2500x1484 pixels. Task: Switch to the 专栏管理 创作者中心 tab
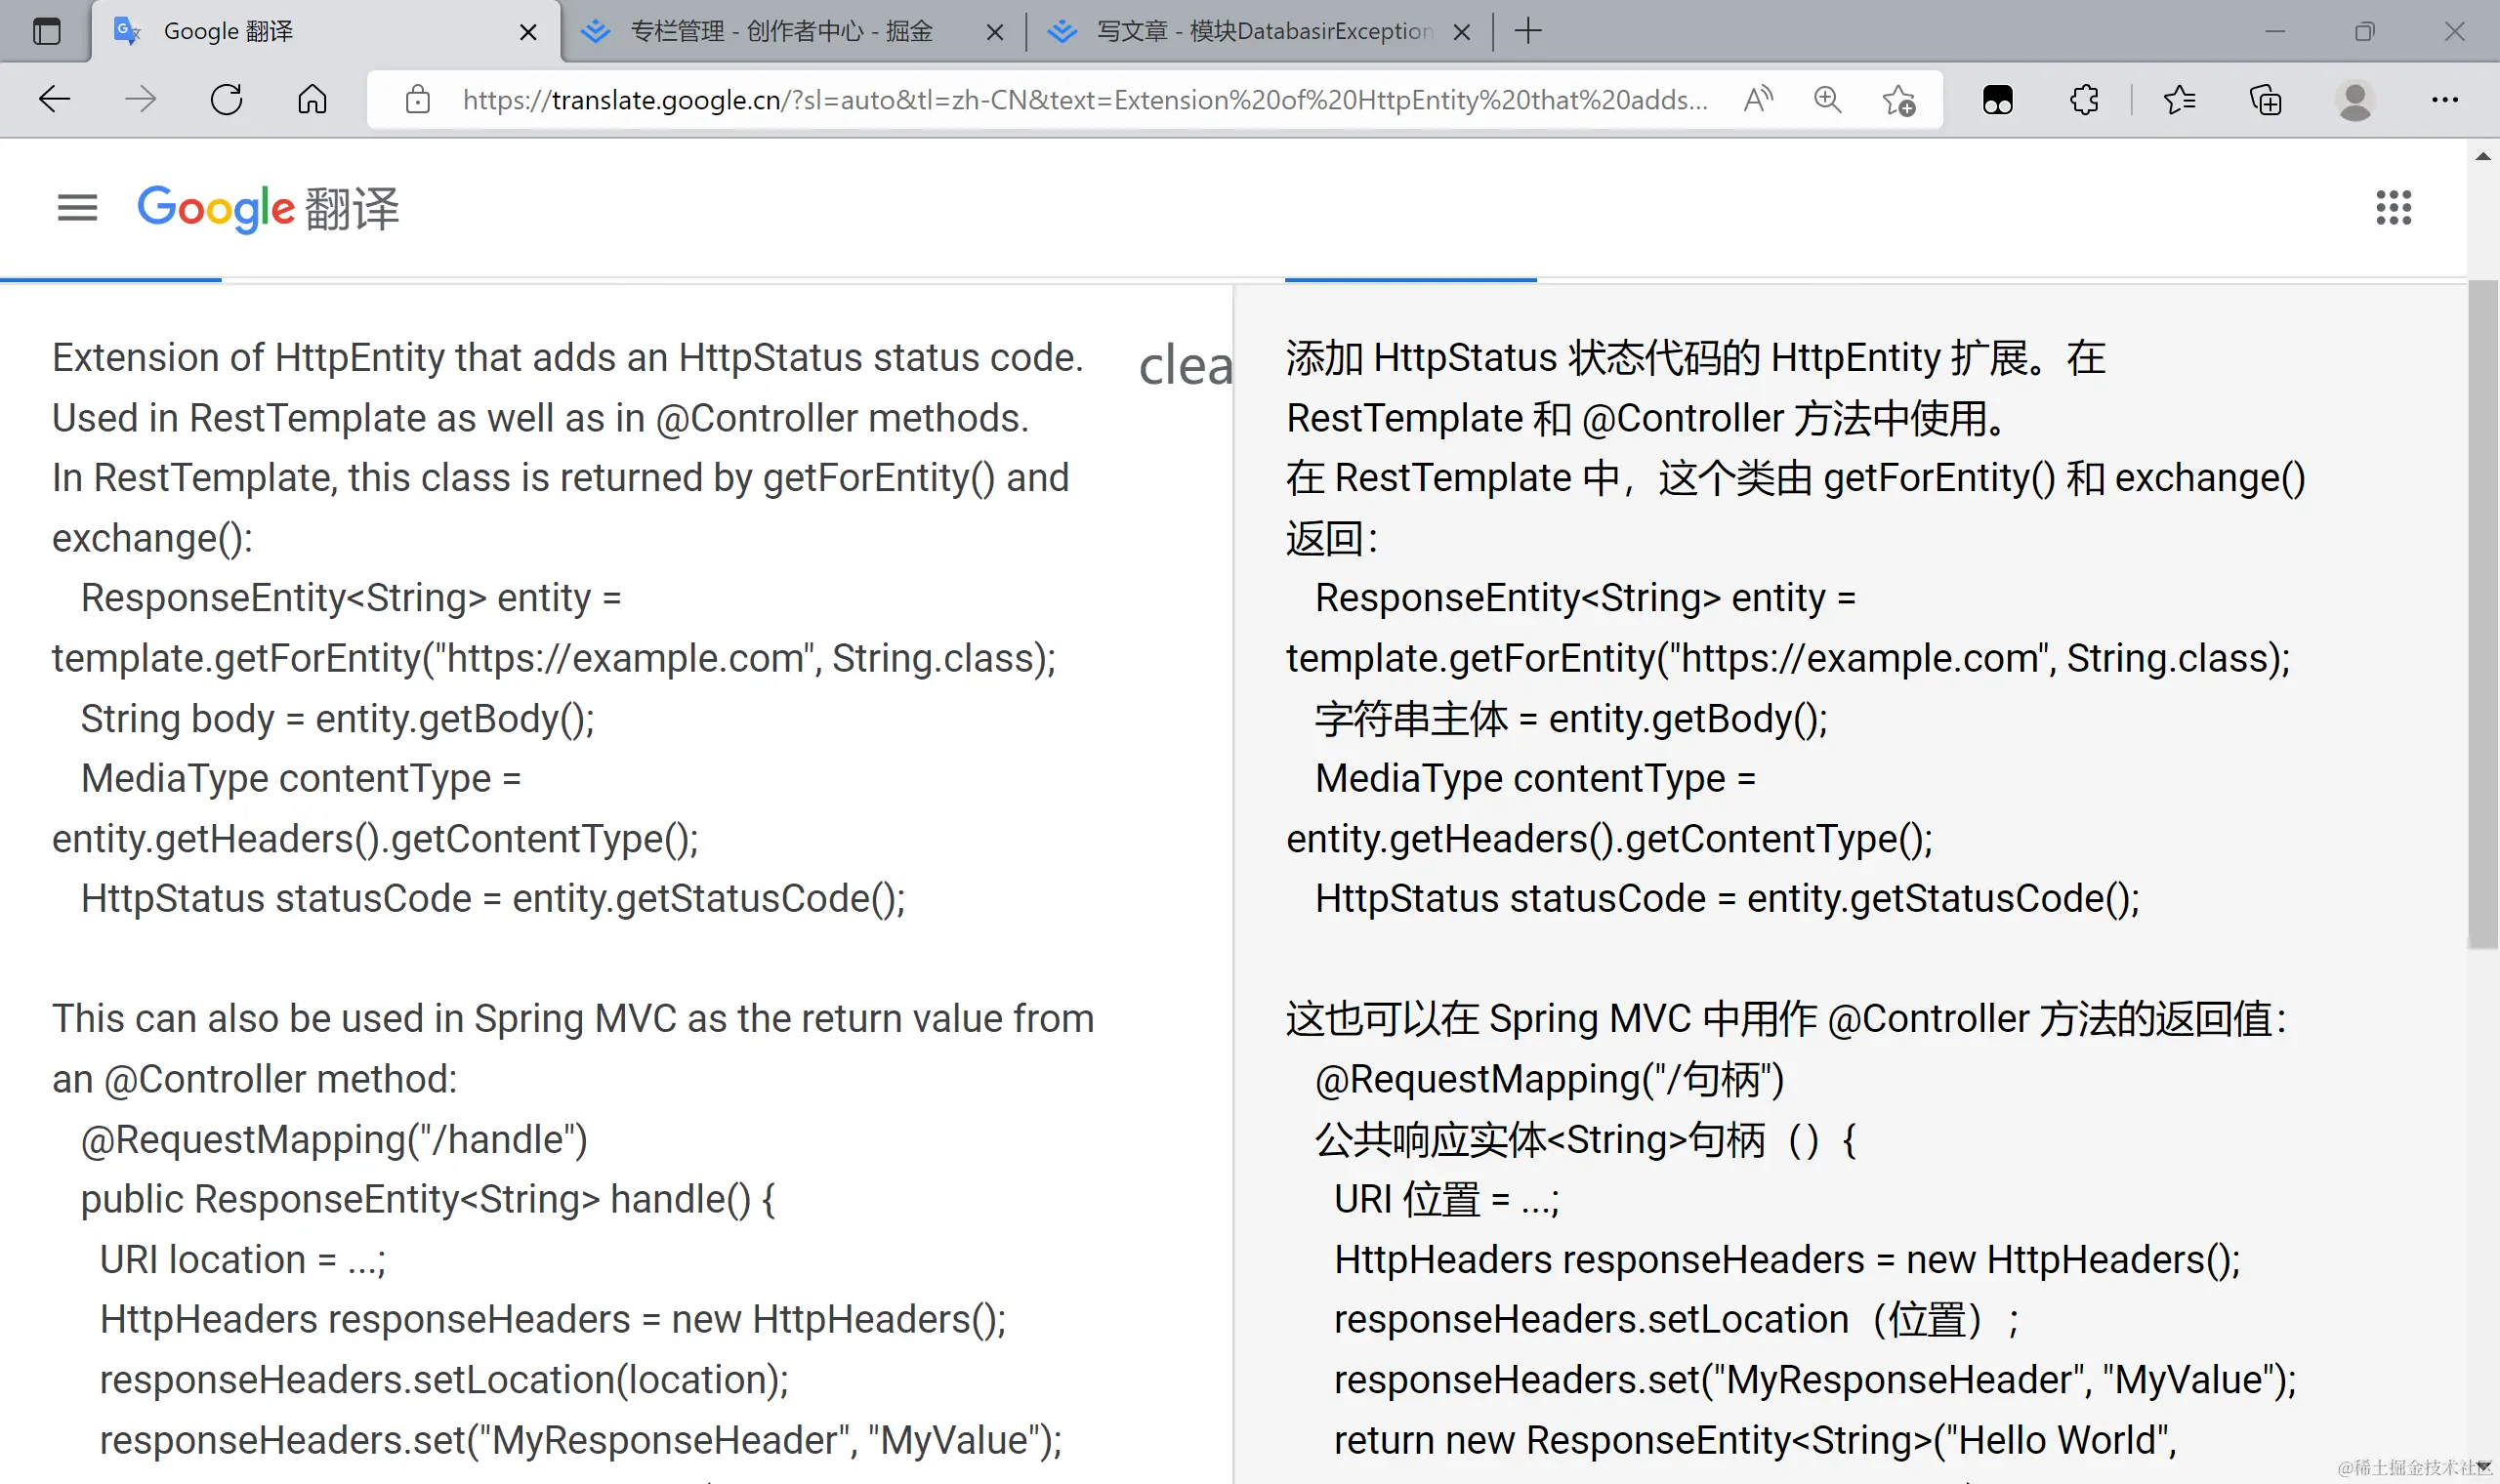pos(780,32)
